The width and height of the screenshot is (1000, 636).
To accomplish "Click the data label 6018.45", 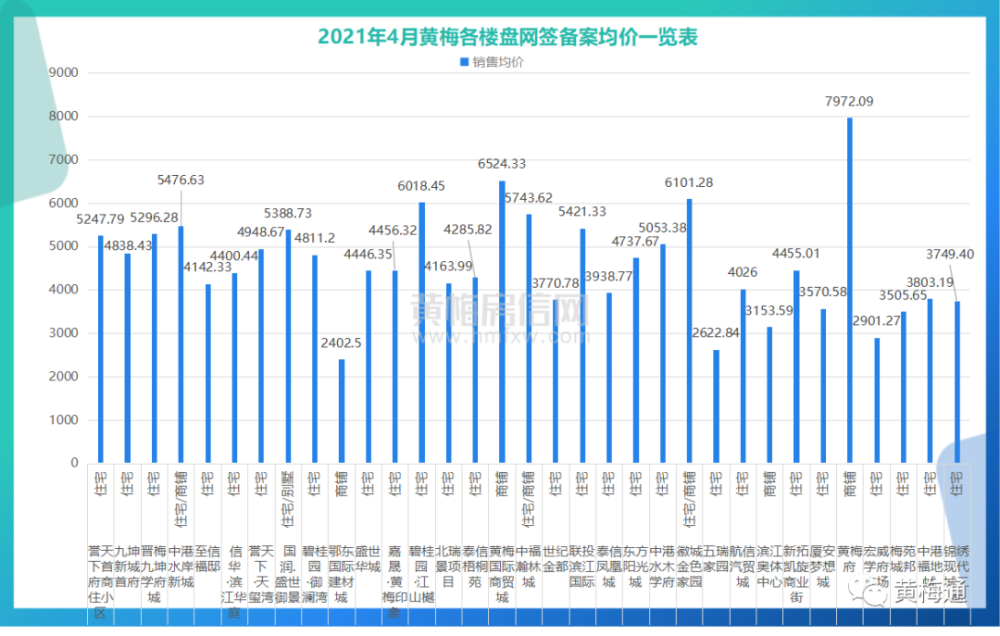I will (x=421, y=186).
